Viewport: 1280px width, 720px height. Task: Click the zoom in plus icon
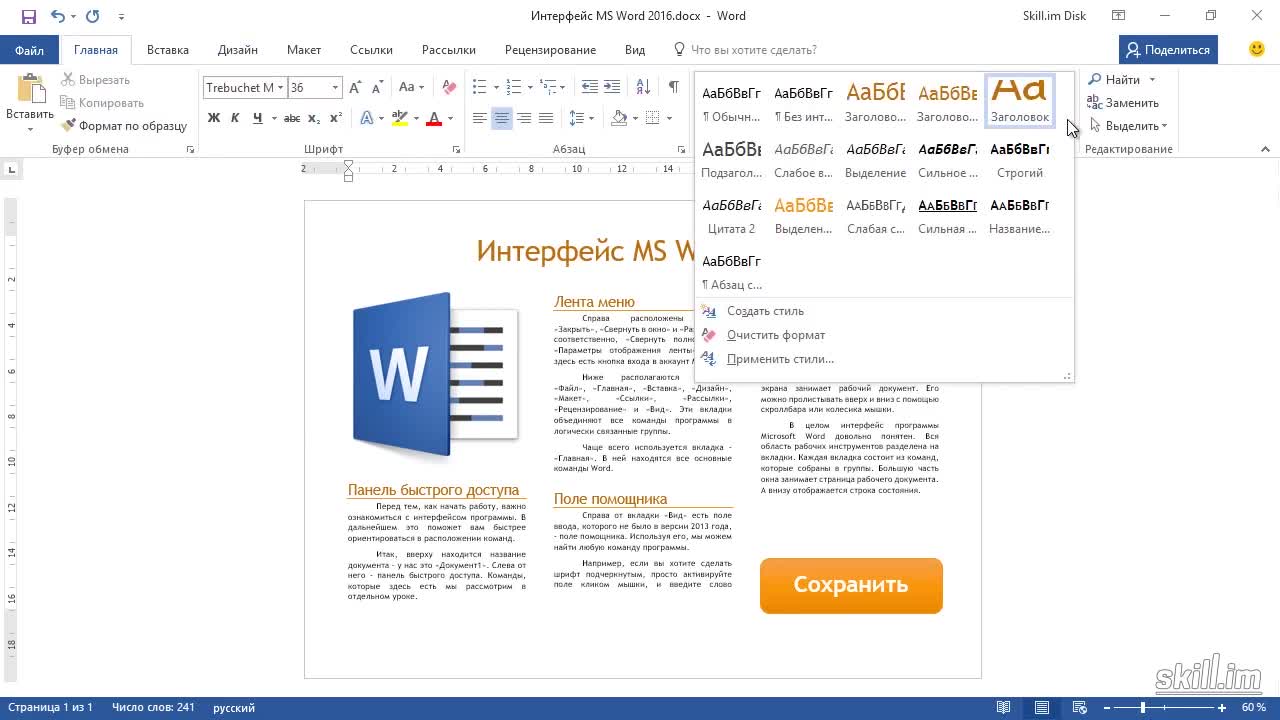click(x=1221, y=707)
